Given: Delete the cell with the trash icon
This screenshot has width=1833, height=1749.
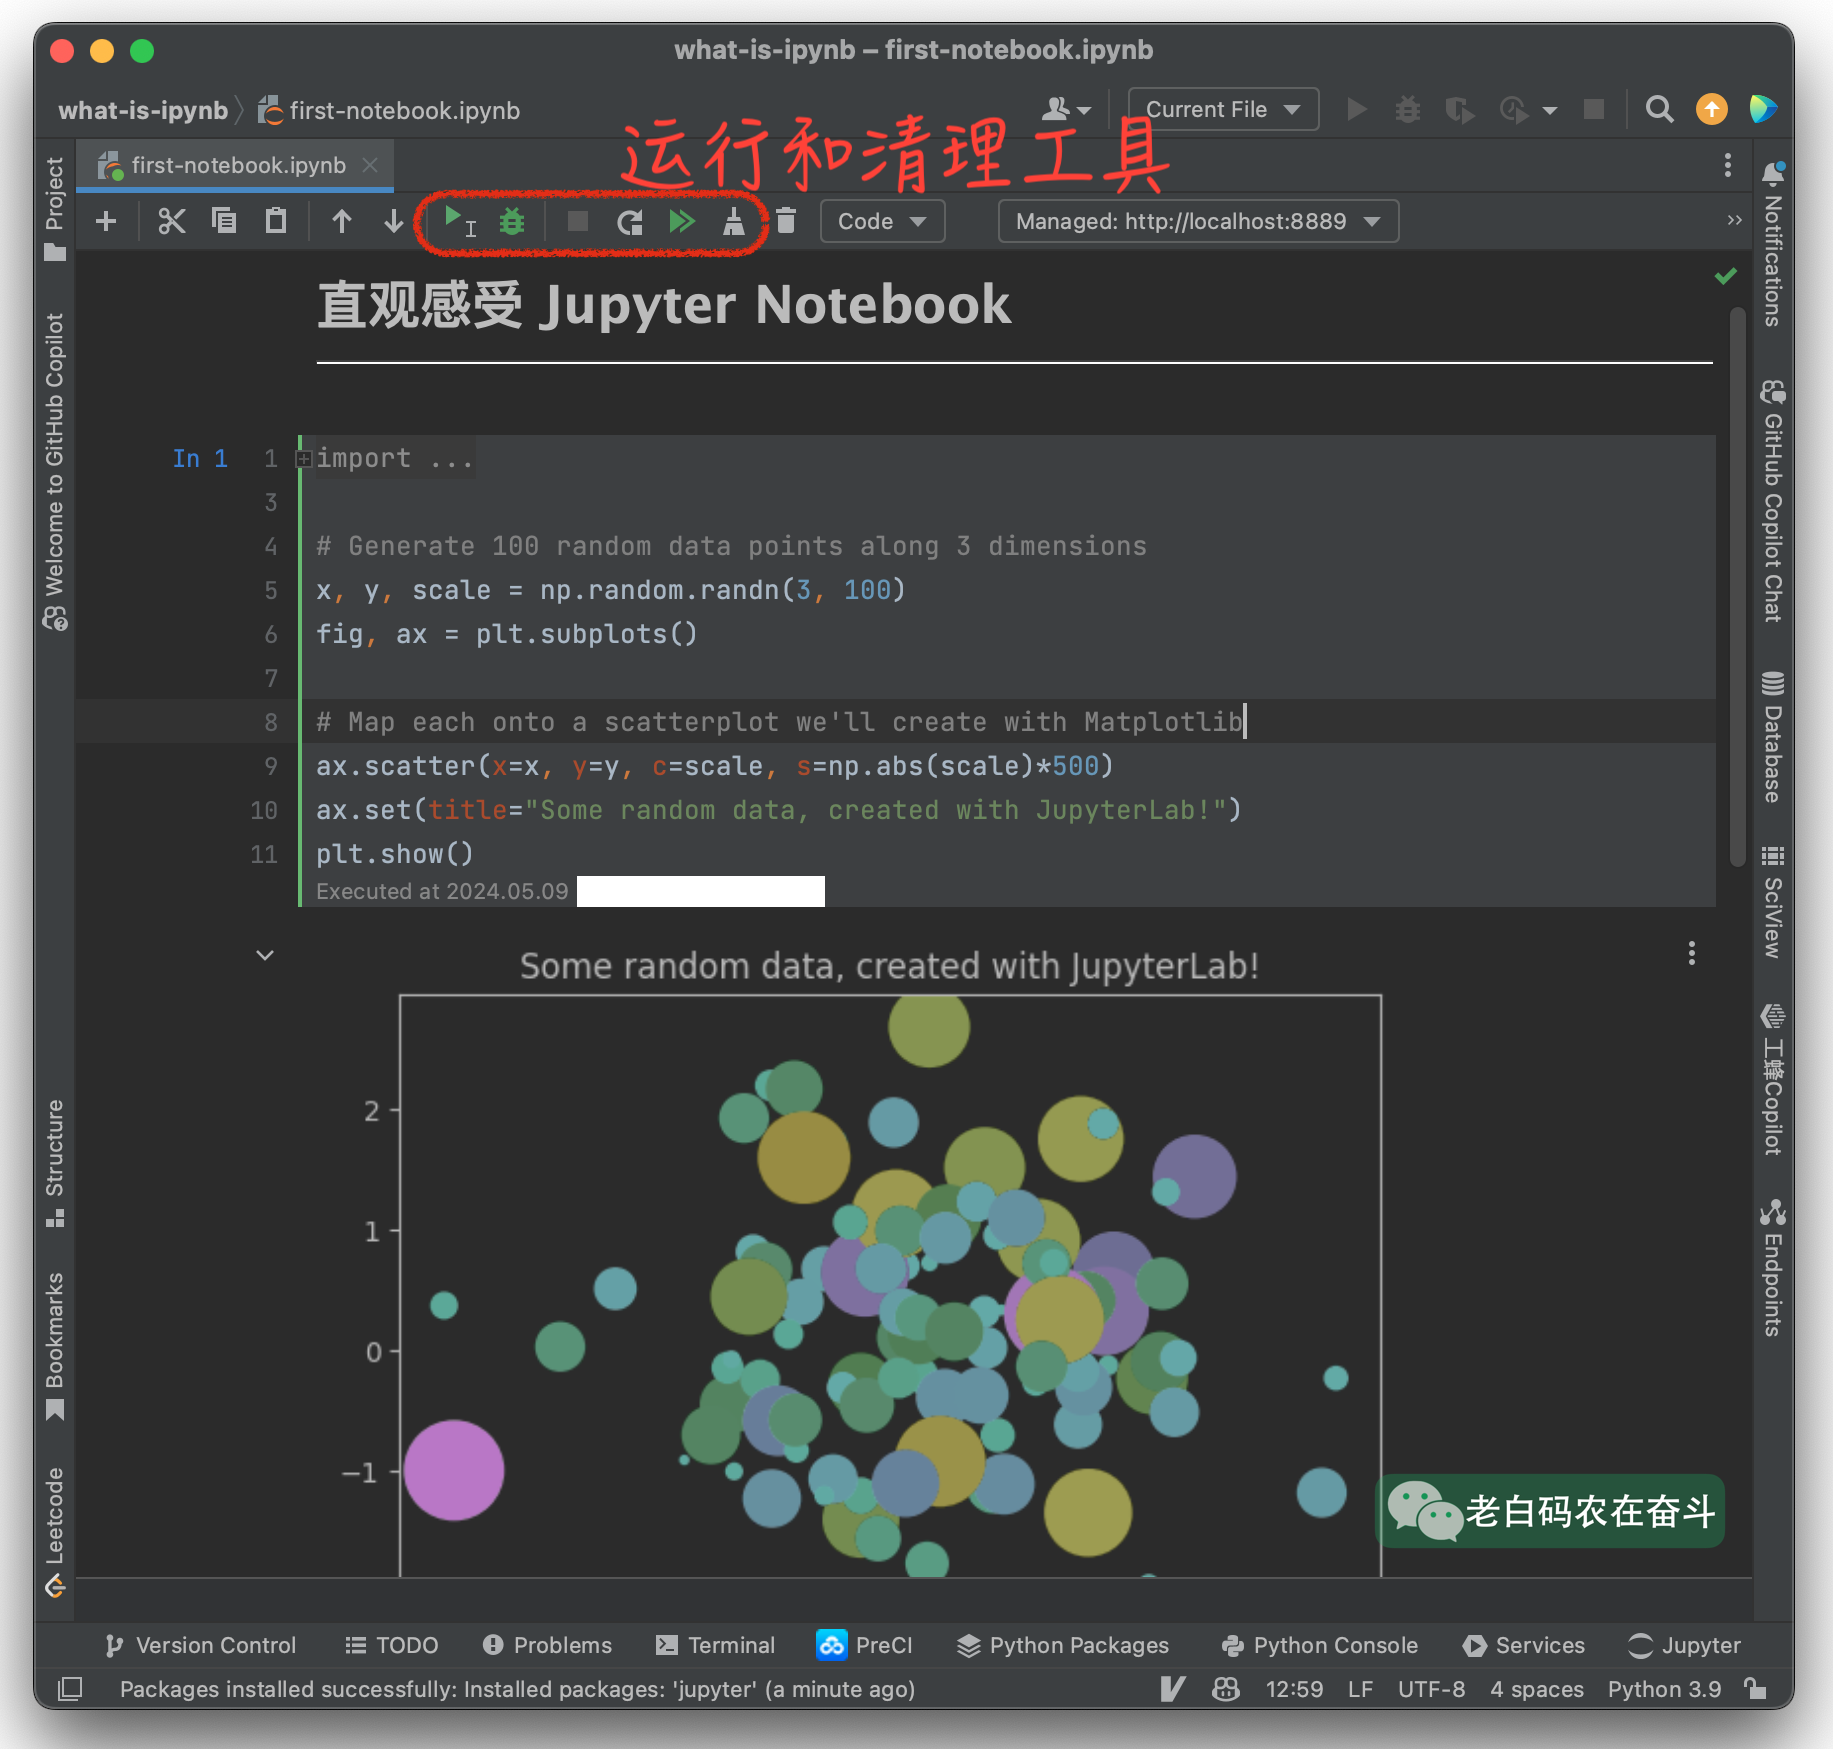Looking at the screenshot, I should 786,221.
